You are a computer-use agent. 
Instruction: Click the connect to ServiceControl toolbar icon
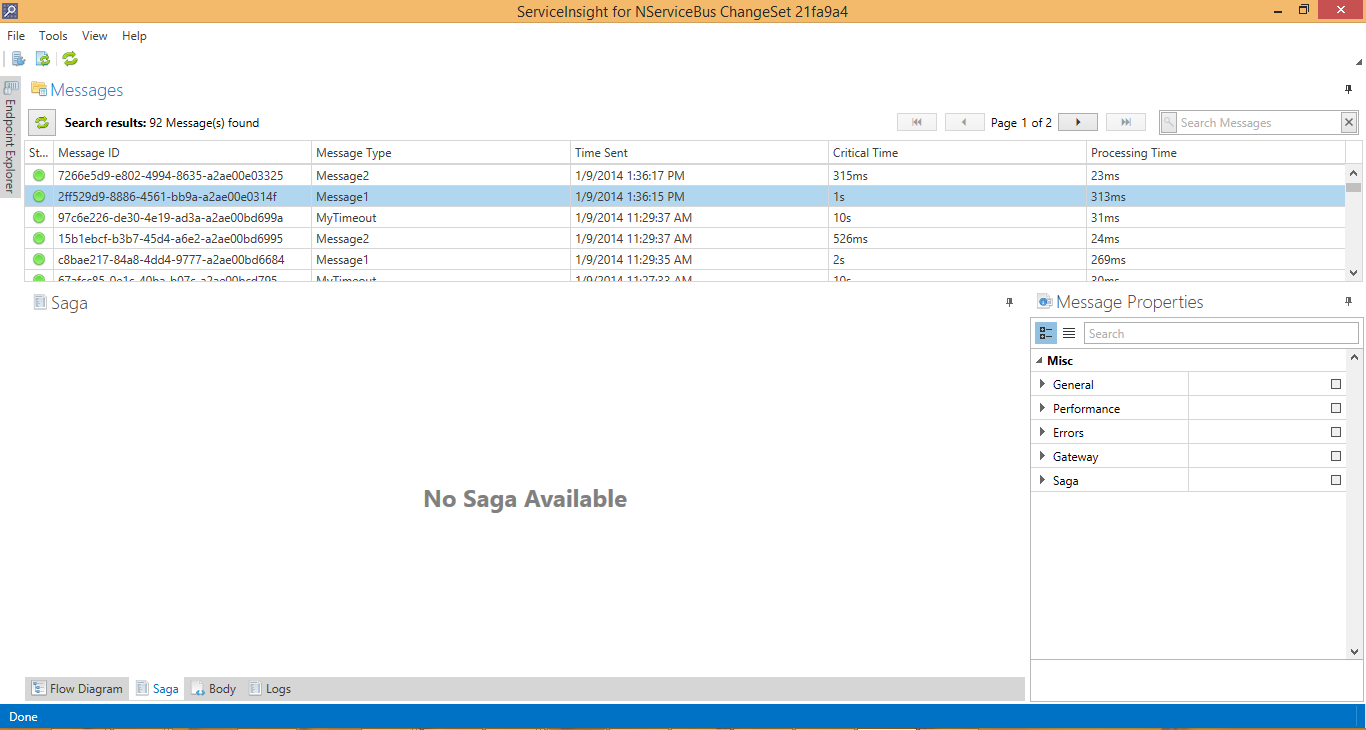[x=18, y=59]
